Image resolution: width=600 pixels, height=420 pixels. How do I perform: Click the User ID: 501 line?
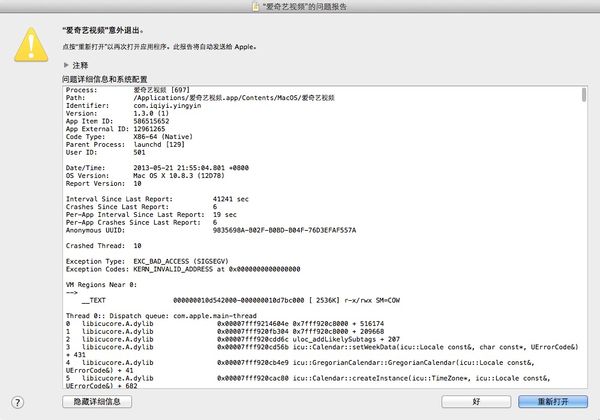(x=106, y=152)
